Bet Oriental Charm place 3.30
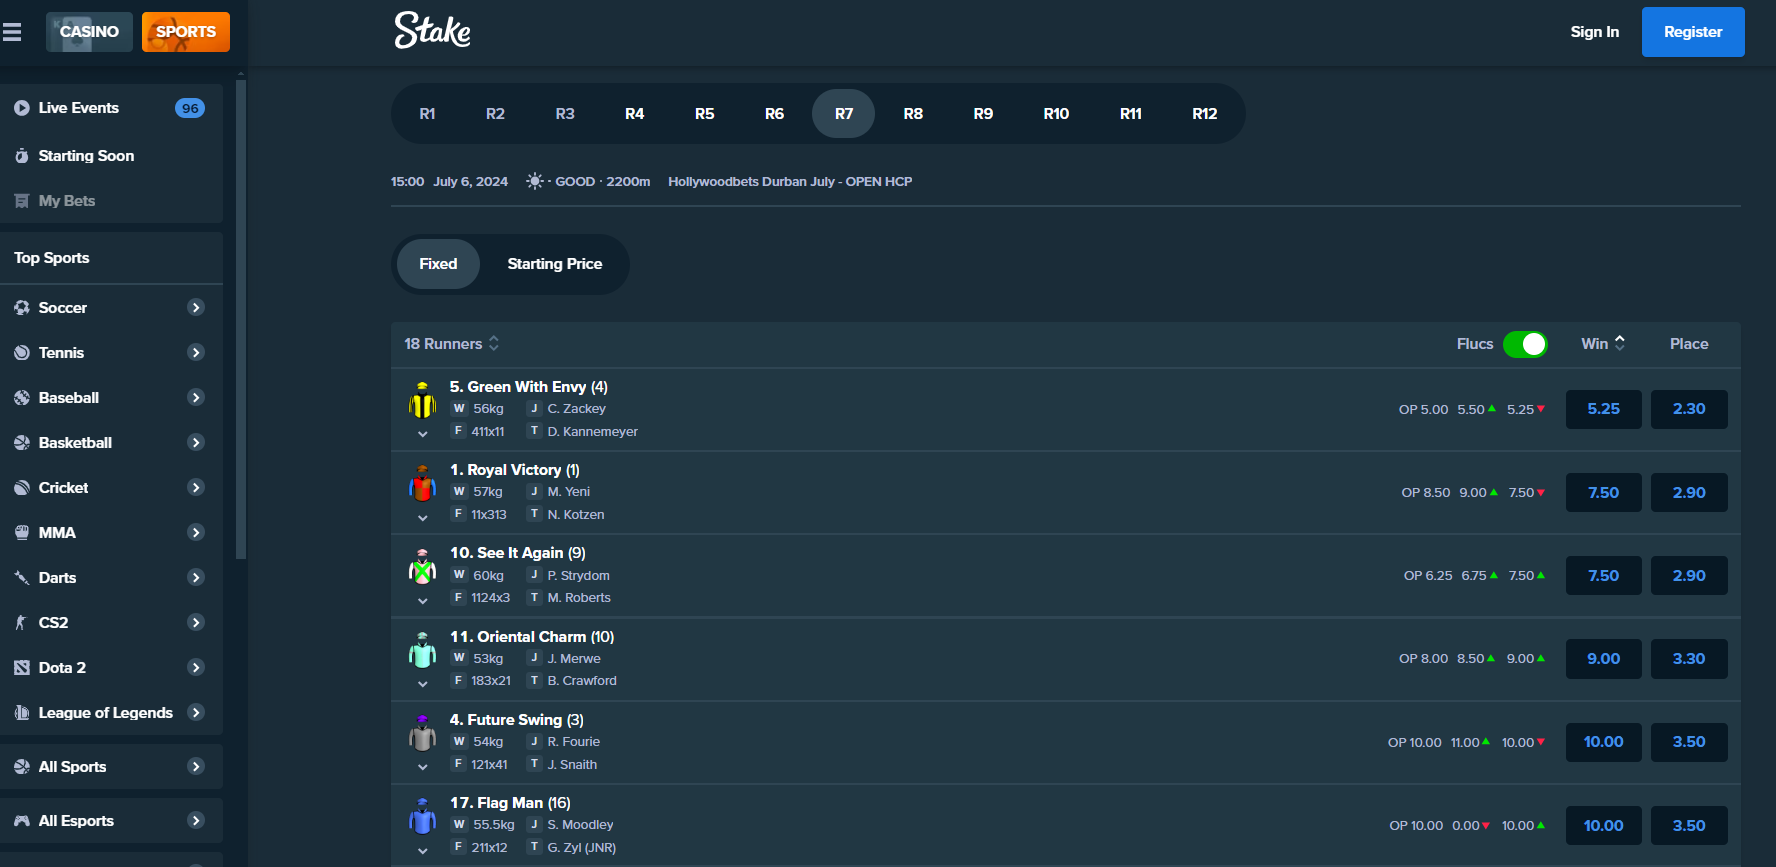Viewport: 1776px width, 867px height. point(1689,659)
